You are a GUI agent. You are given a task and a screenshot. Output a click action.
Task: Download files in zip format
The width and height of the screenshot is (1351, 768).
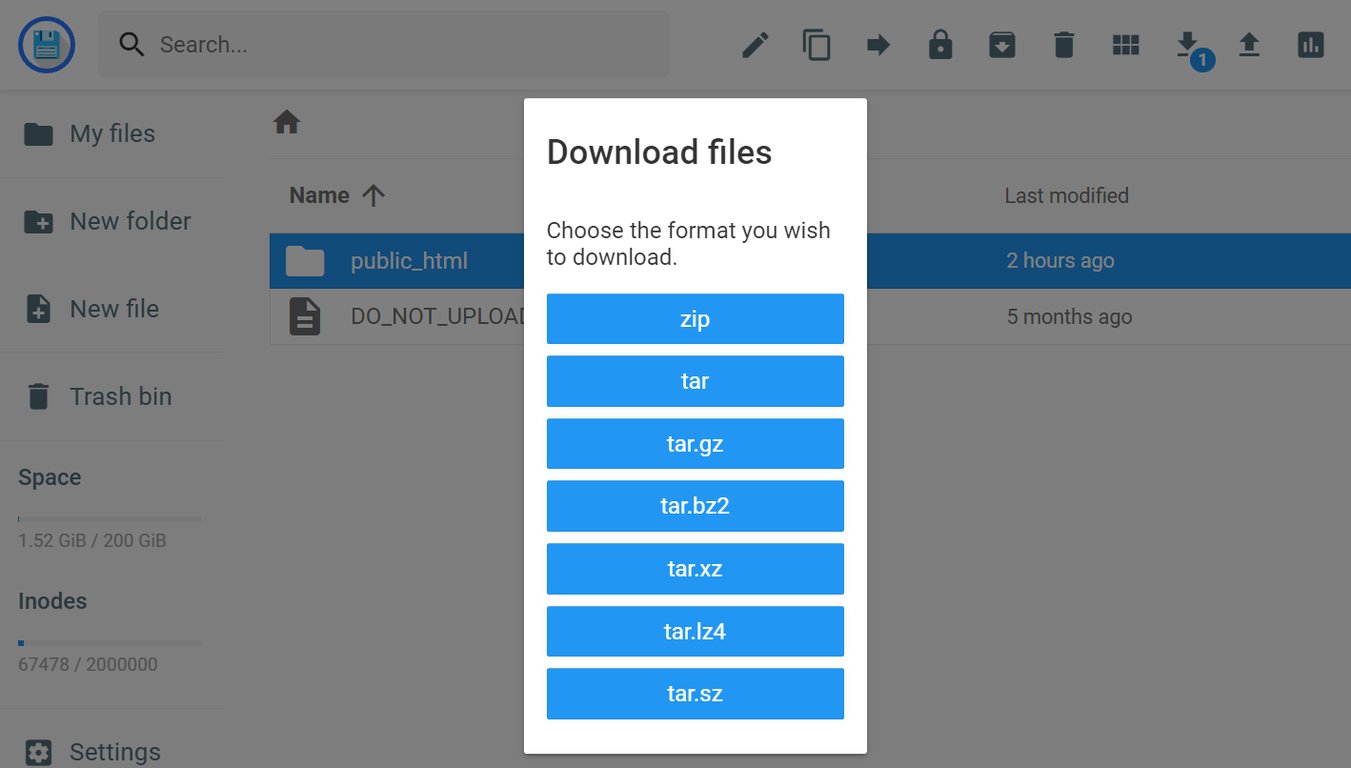click(695, 318)
